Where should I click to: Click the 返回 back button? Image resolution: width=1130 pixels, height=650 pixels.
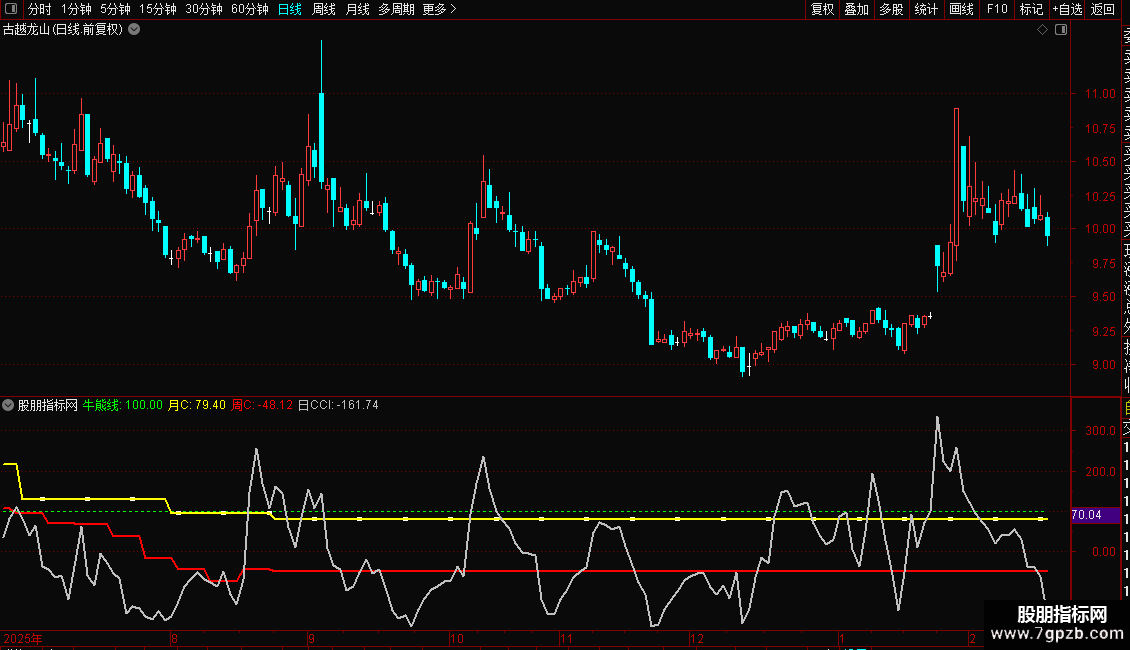pyautogui.click(x=1103, y=9)
